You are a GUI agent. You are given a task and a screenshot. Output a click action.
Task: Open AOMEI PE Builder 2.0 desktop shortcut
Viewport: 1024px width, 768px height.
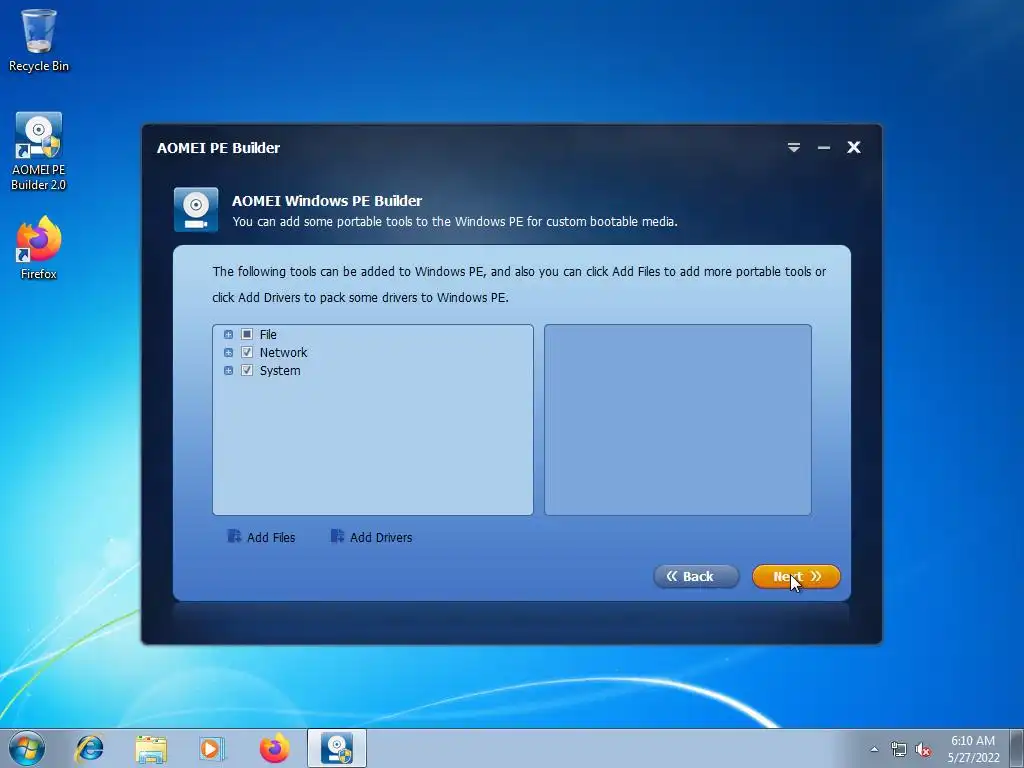pyautogui.click(x=39, y=151)
